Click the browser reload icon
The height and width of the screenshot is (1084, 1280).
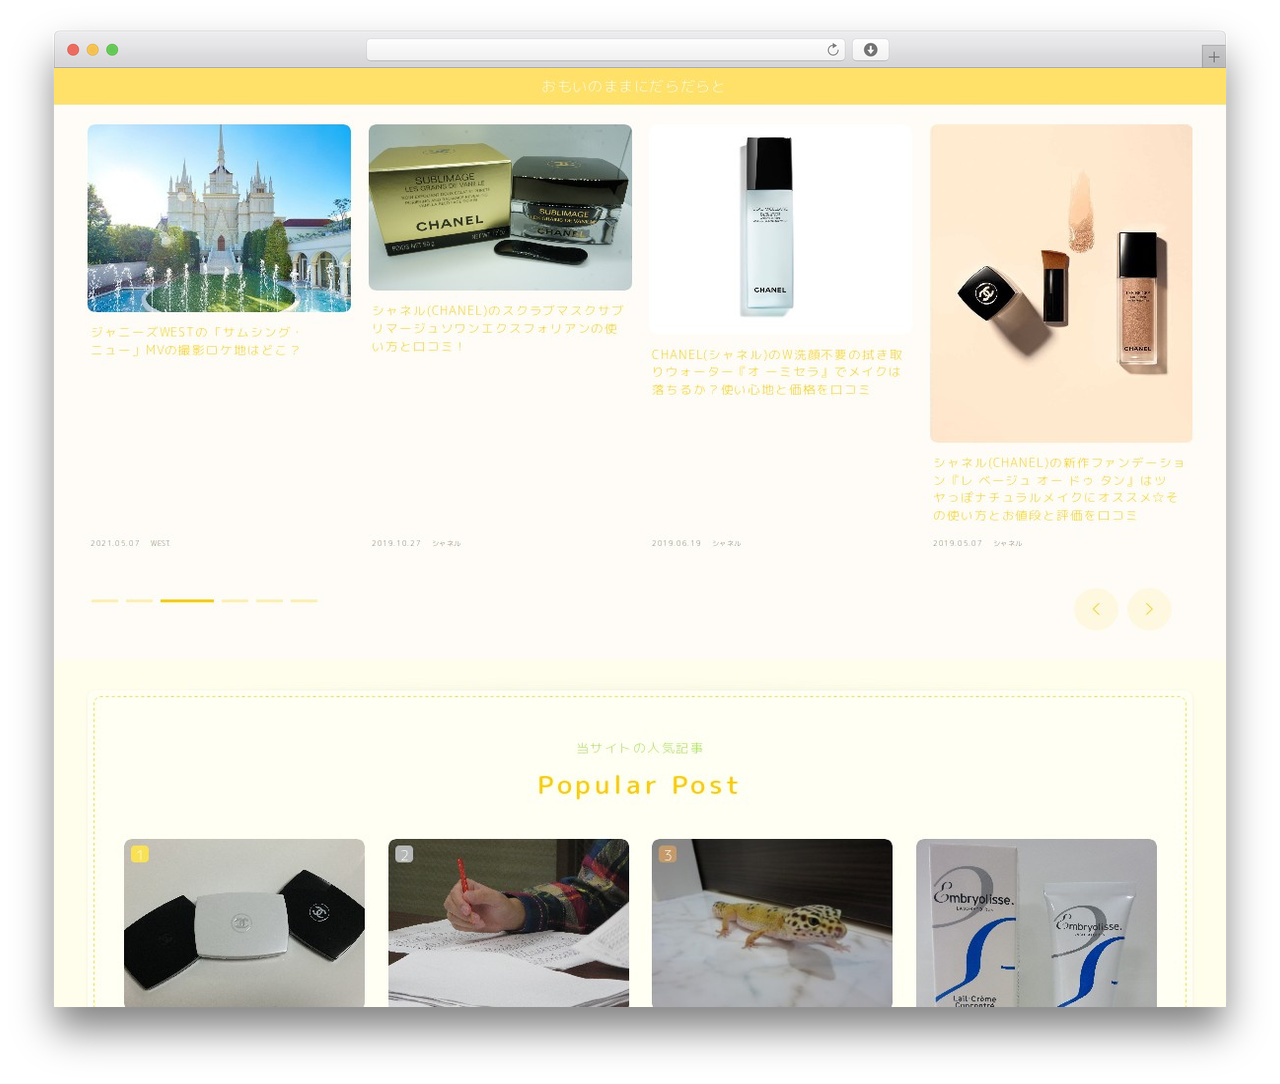click(833, 50)
